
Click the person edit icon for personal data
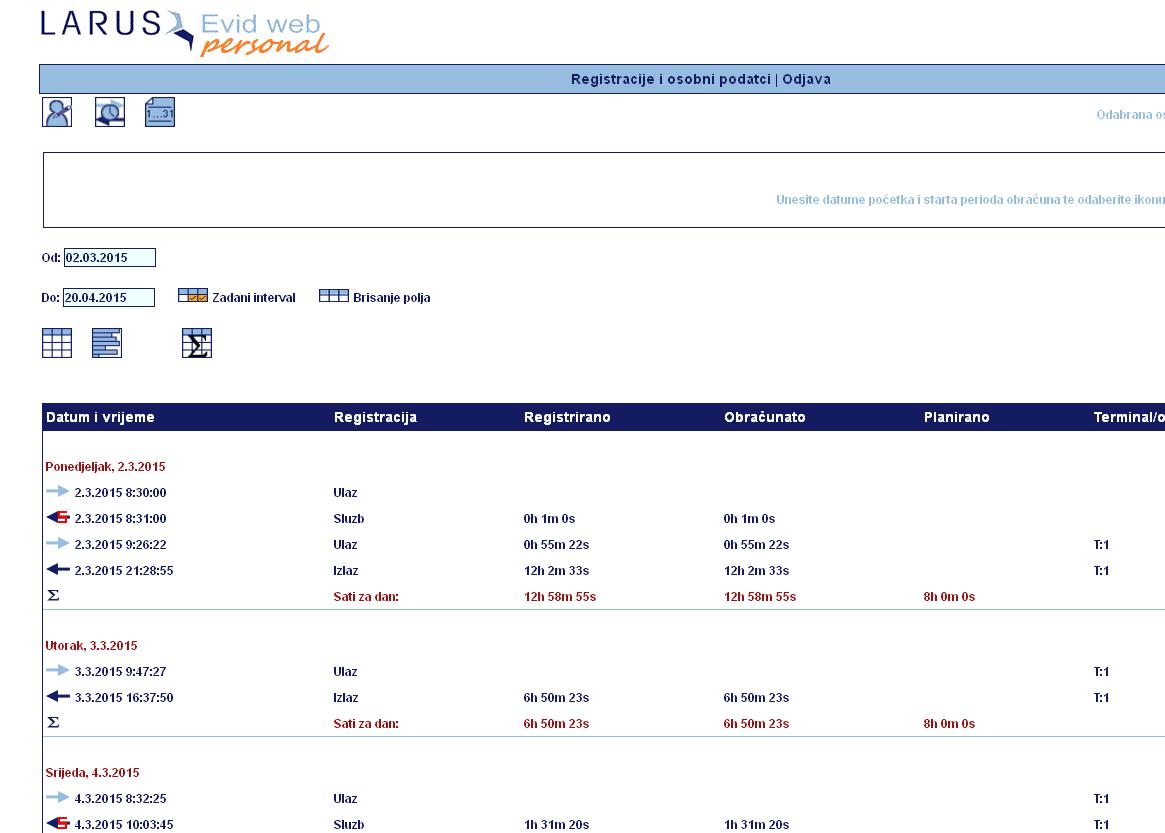[57, 112]
